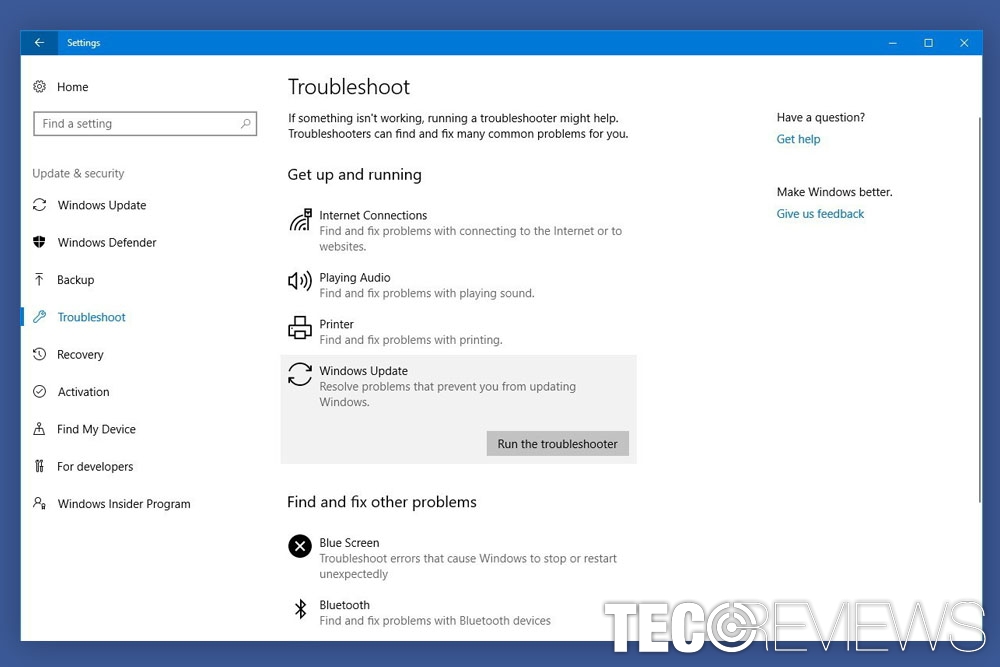Click the For developers tools icon
This screenshot has width=1000, height=667.
pos(40,466)
